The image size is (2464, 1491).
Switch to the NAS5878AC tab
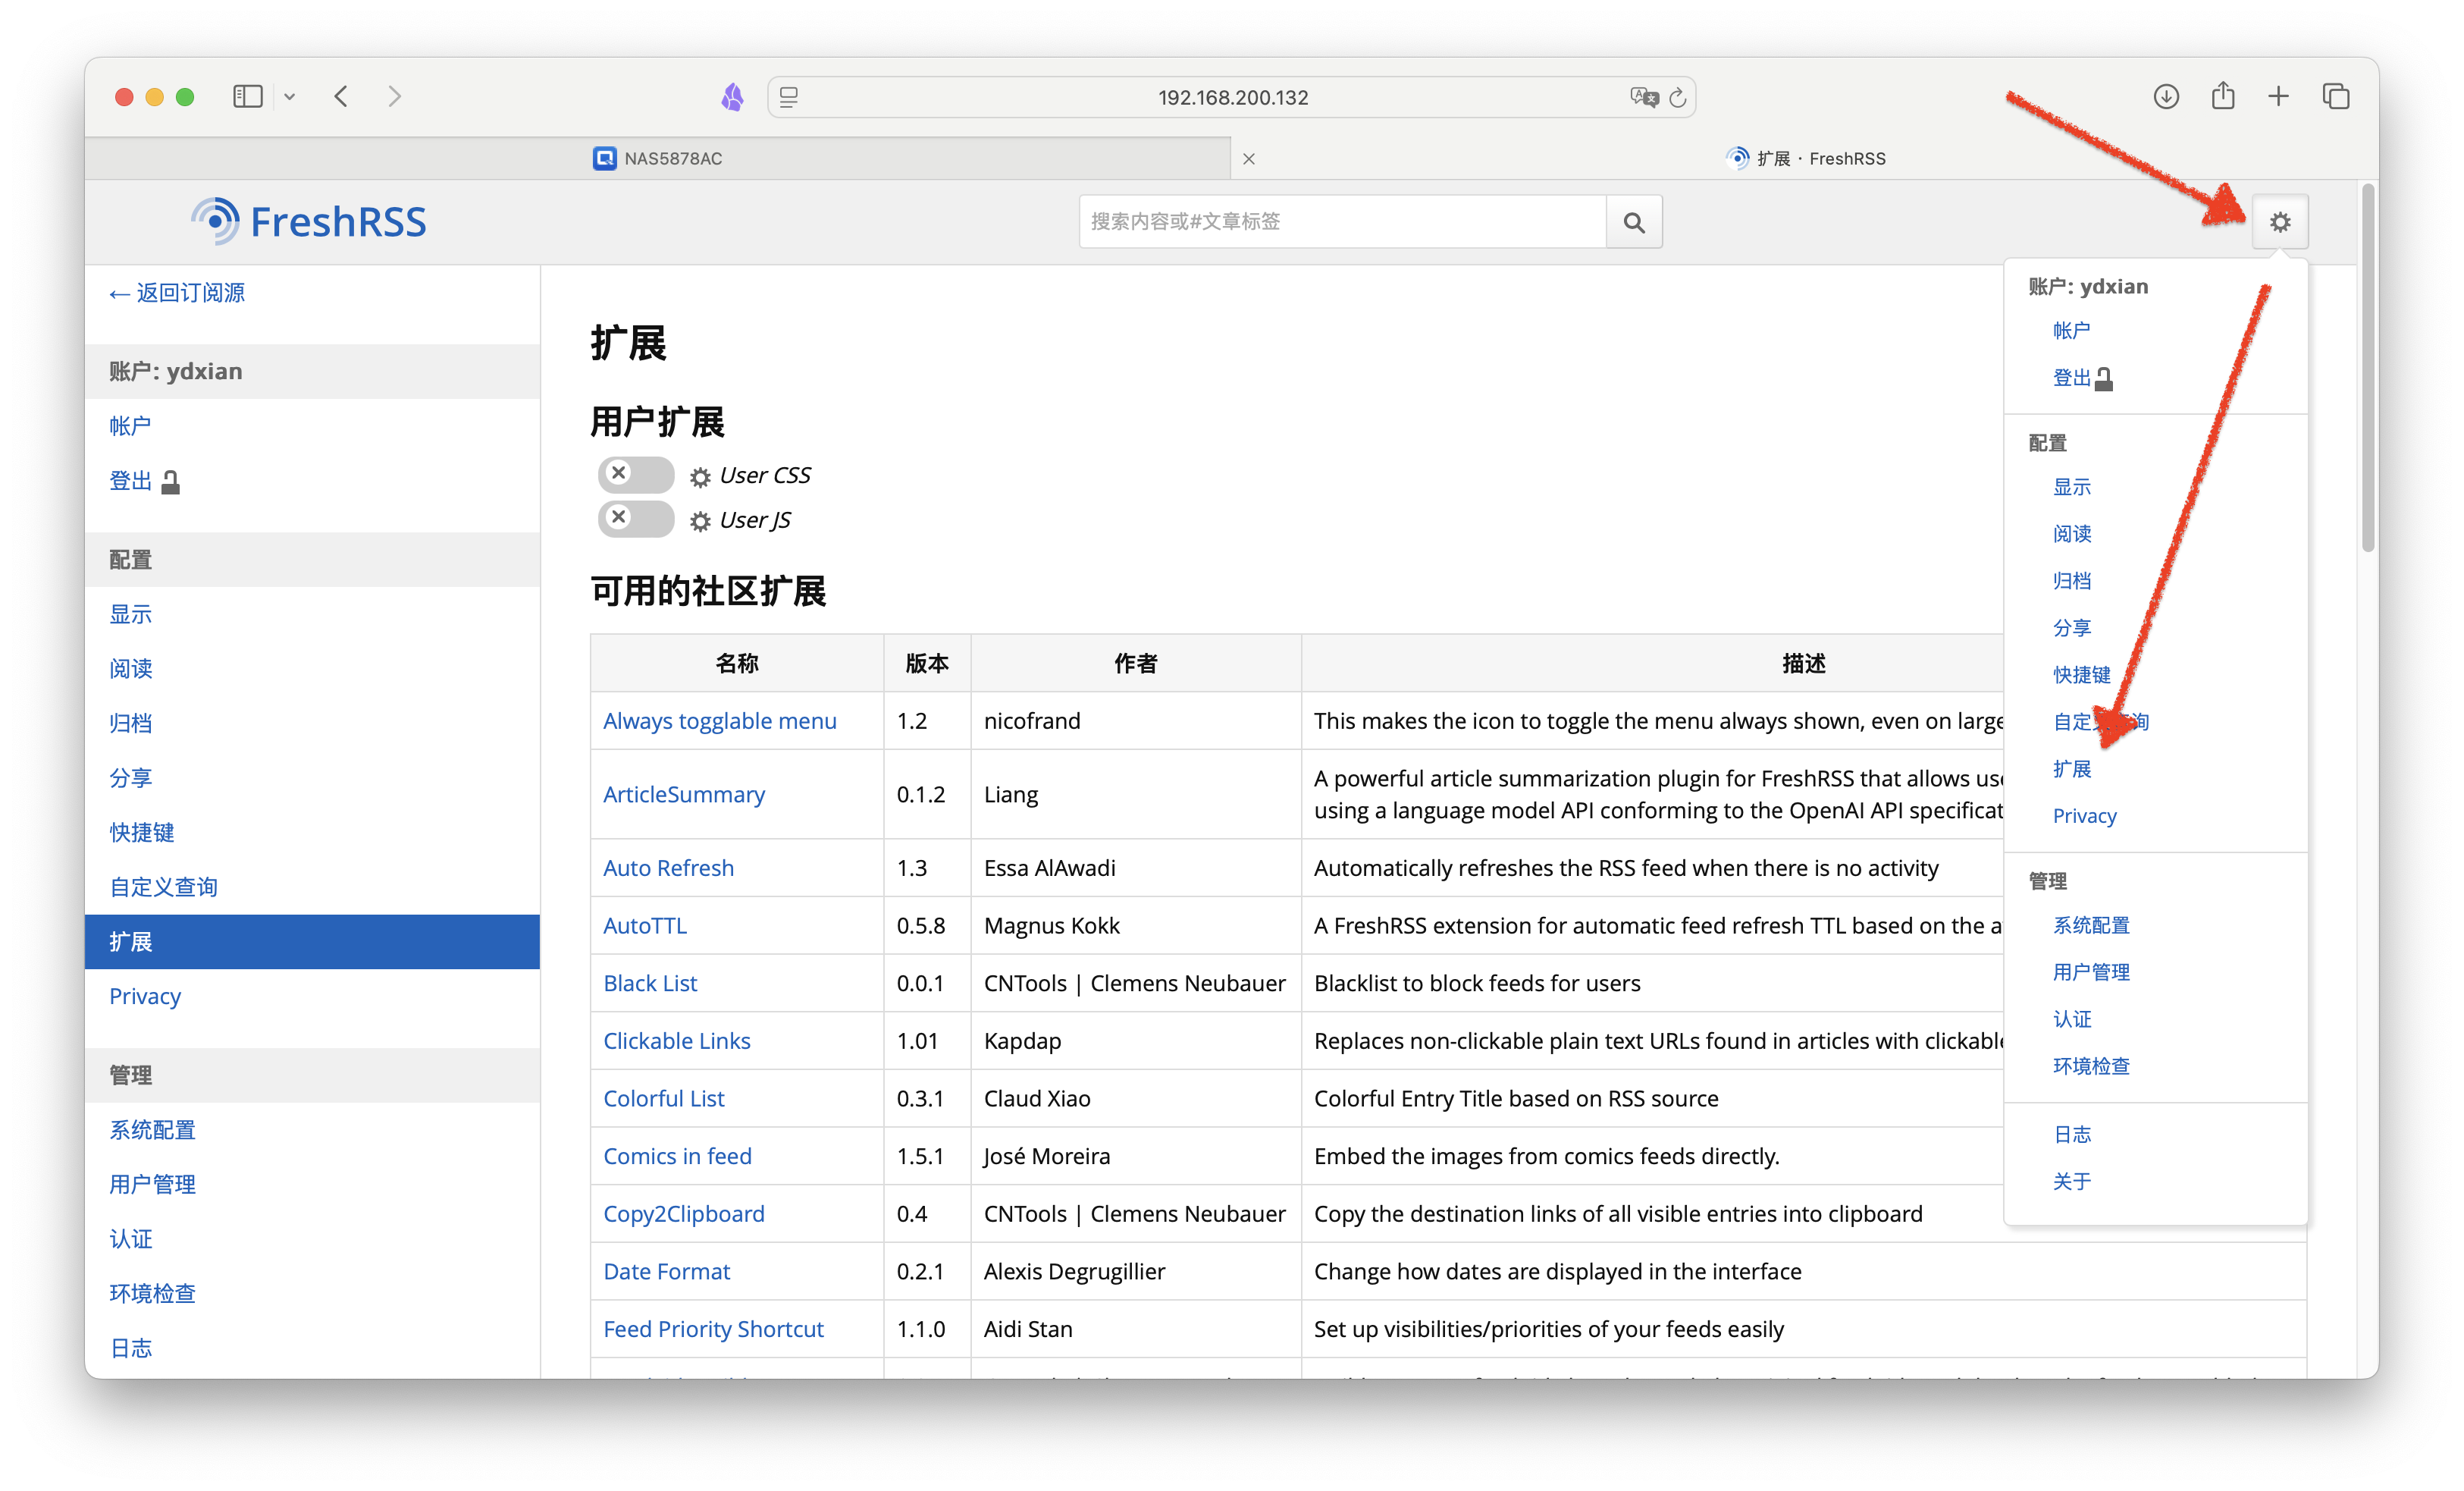tap(657, 158)
